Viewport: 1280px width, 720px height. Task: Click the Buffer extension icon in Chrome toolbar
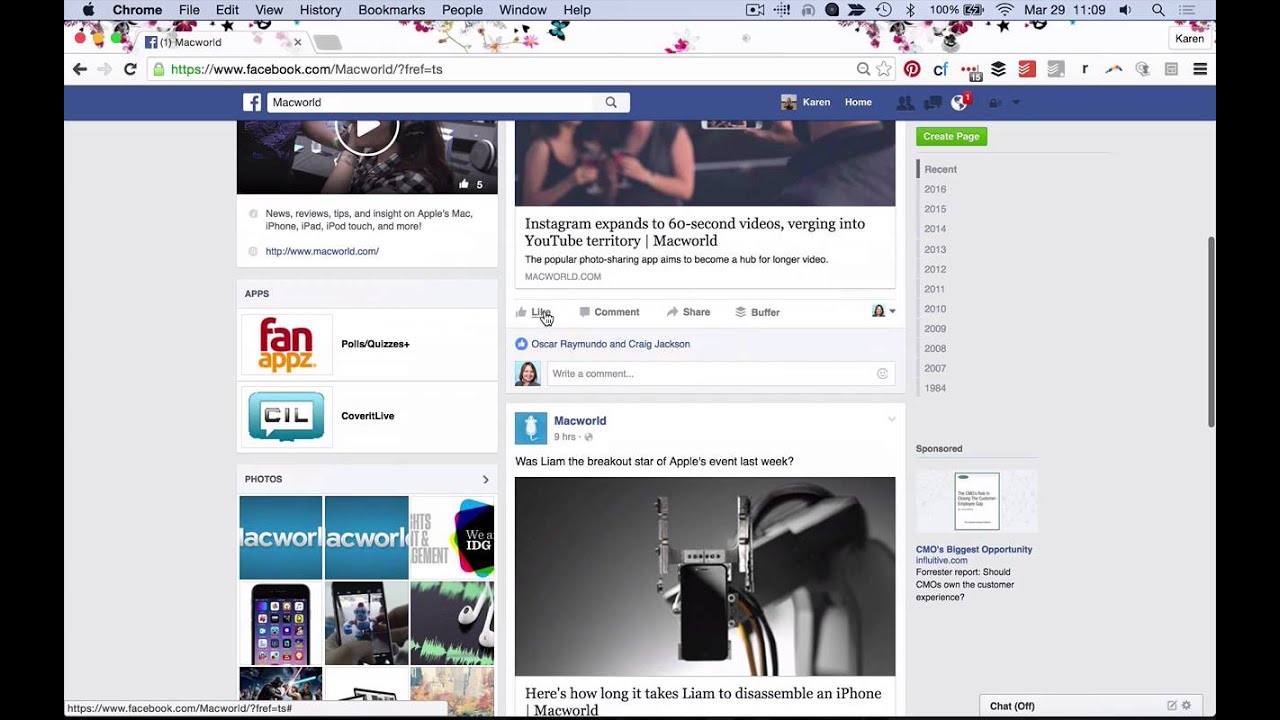pos(998,69)
